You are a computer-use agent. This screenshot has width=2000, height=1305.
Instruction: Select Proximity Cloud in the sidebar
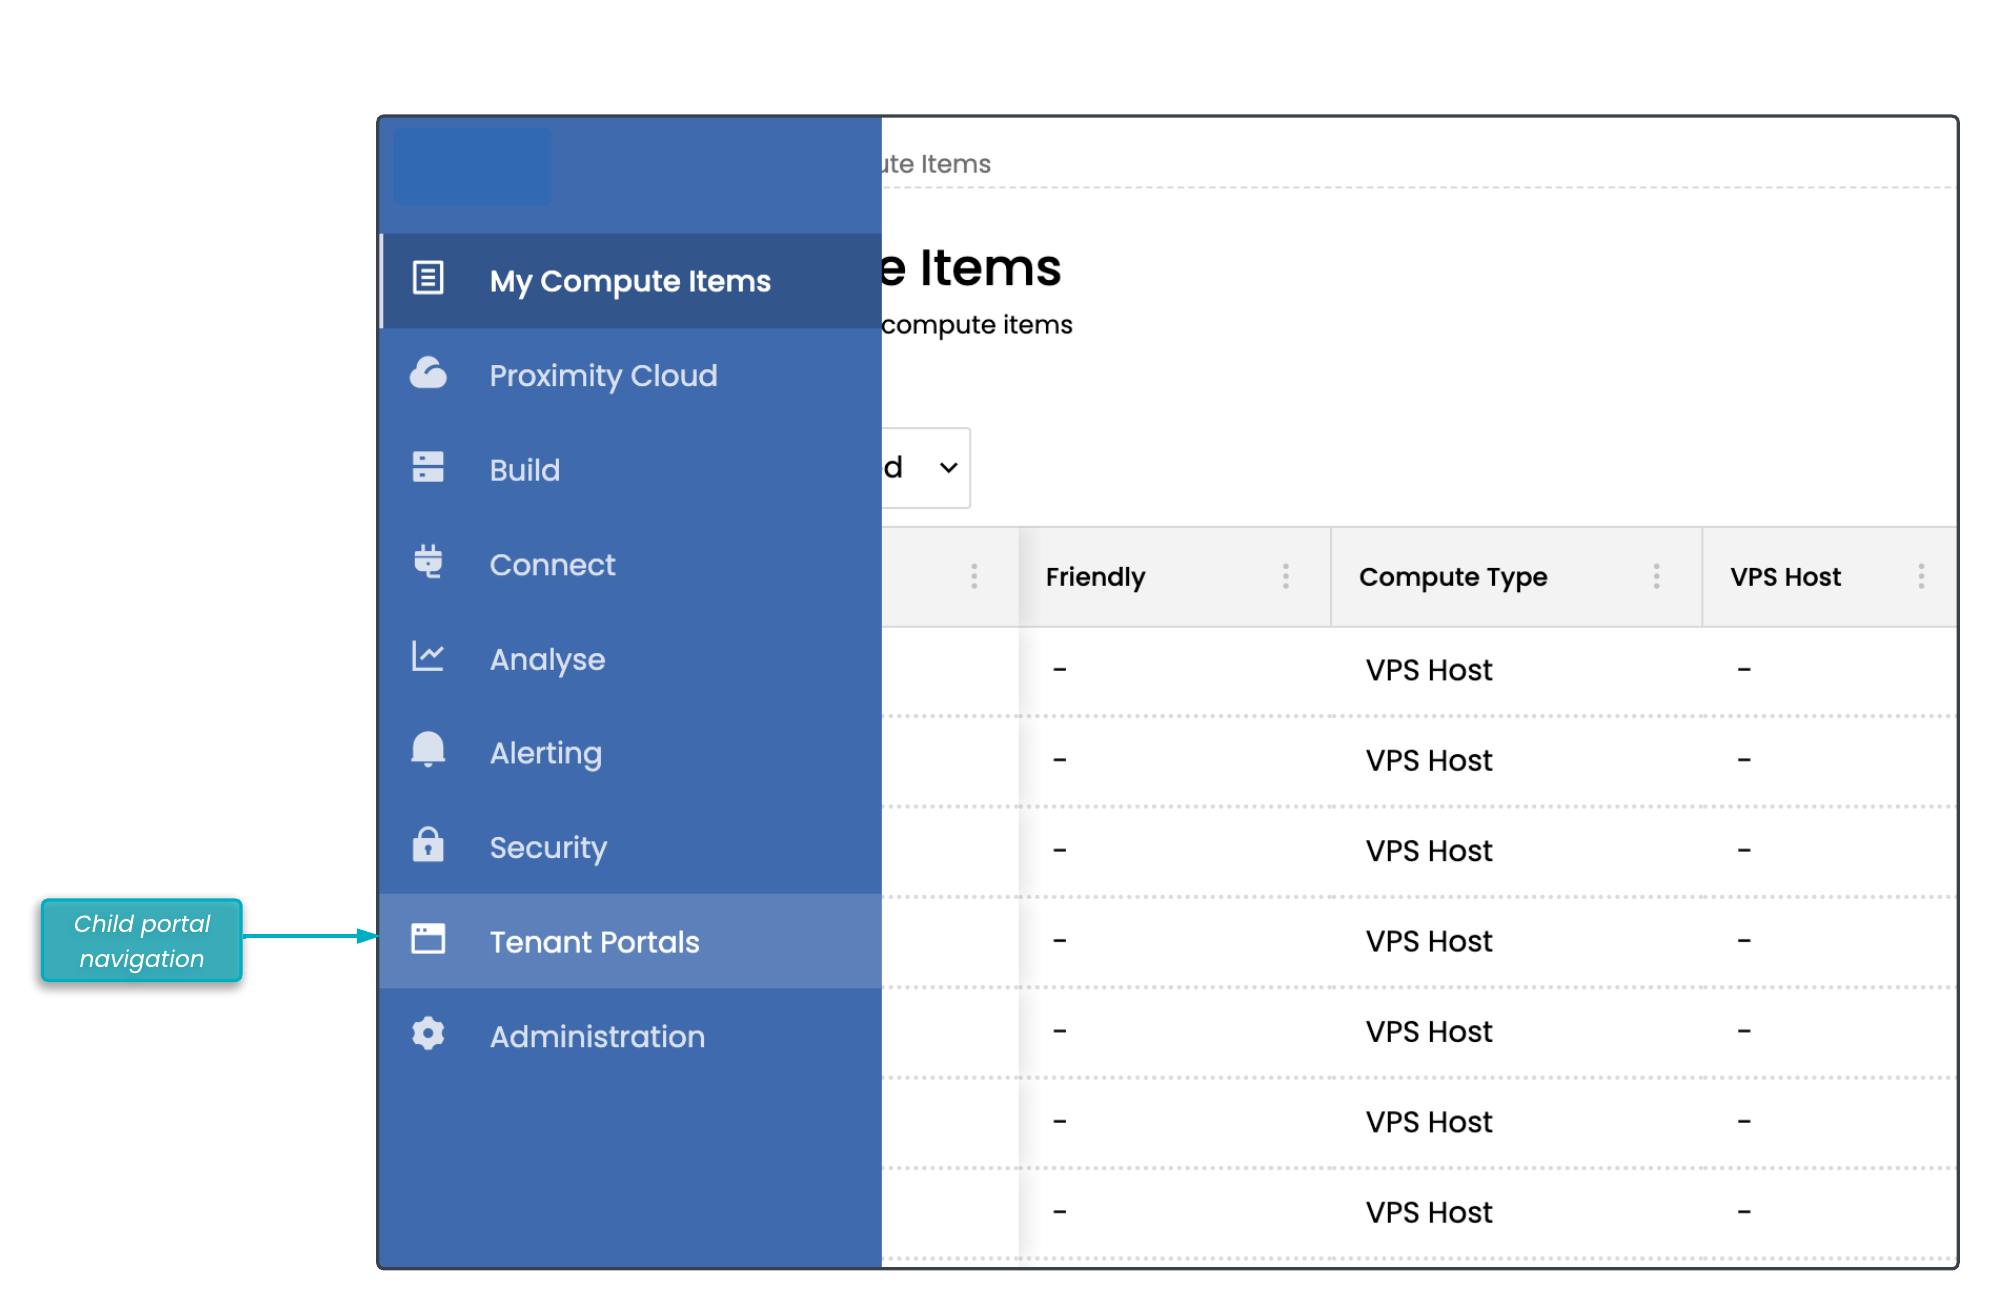coord(603,376)
